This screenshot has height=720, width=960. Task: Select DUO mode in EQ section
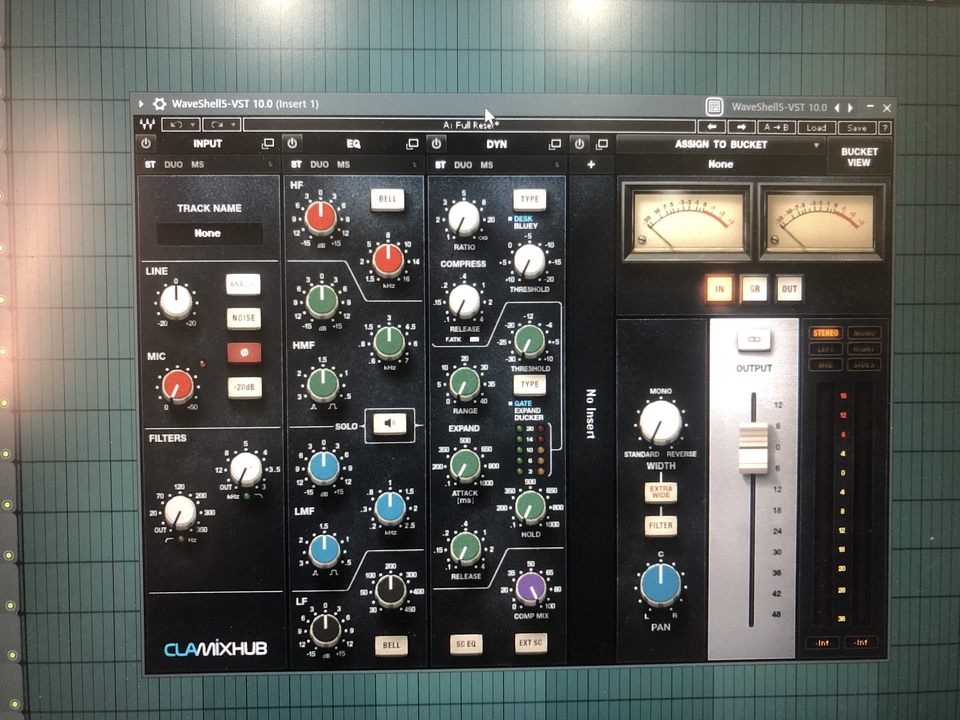[x=320, y=164]
